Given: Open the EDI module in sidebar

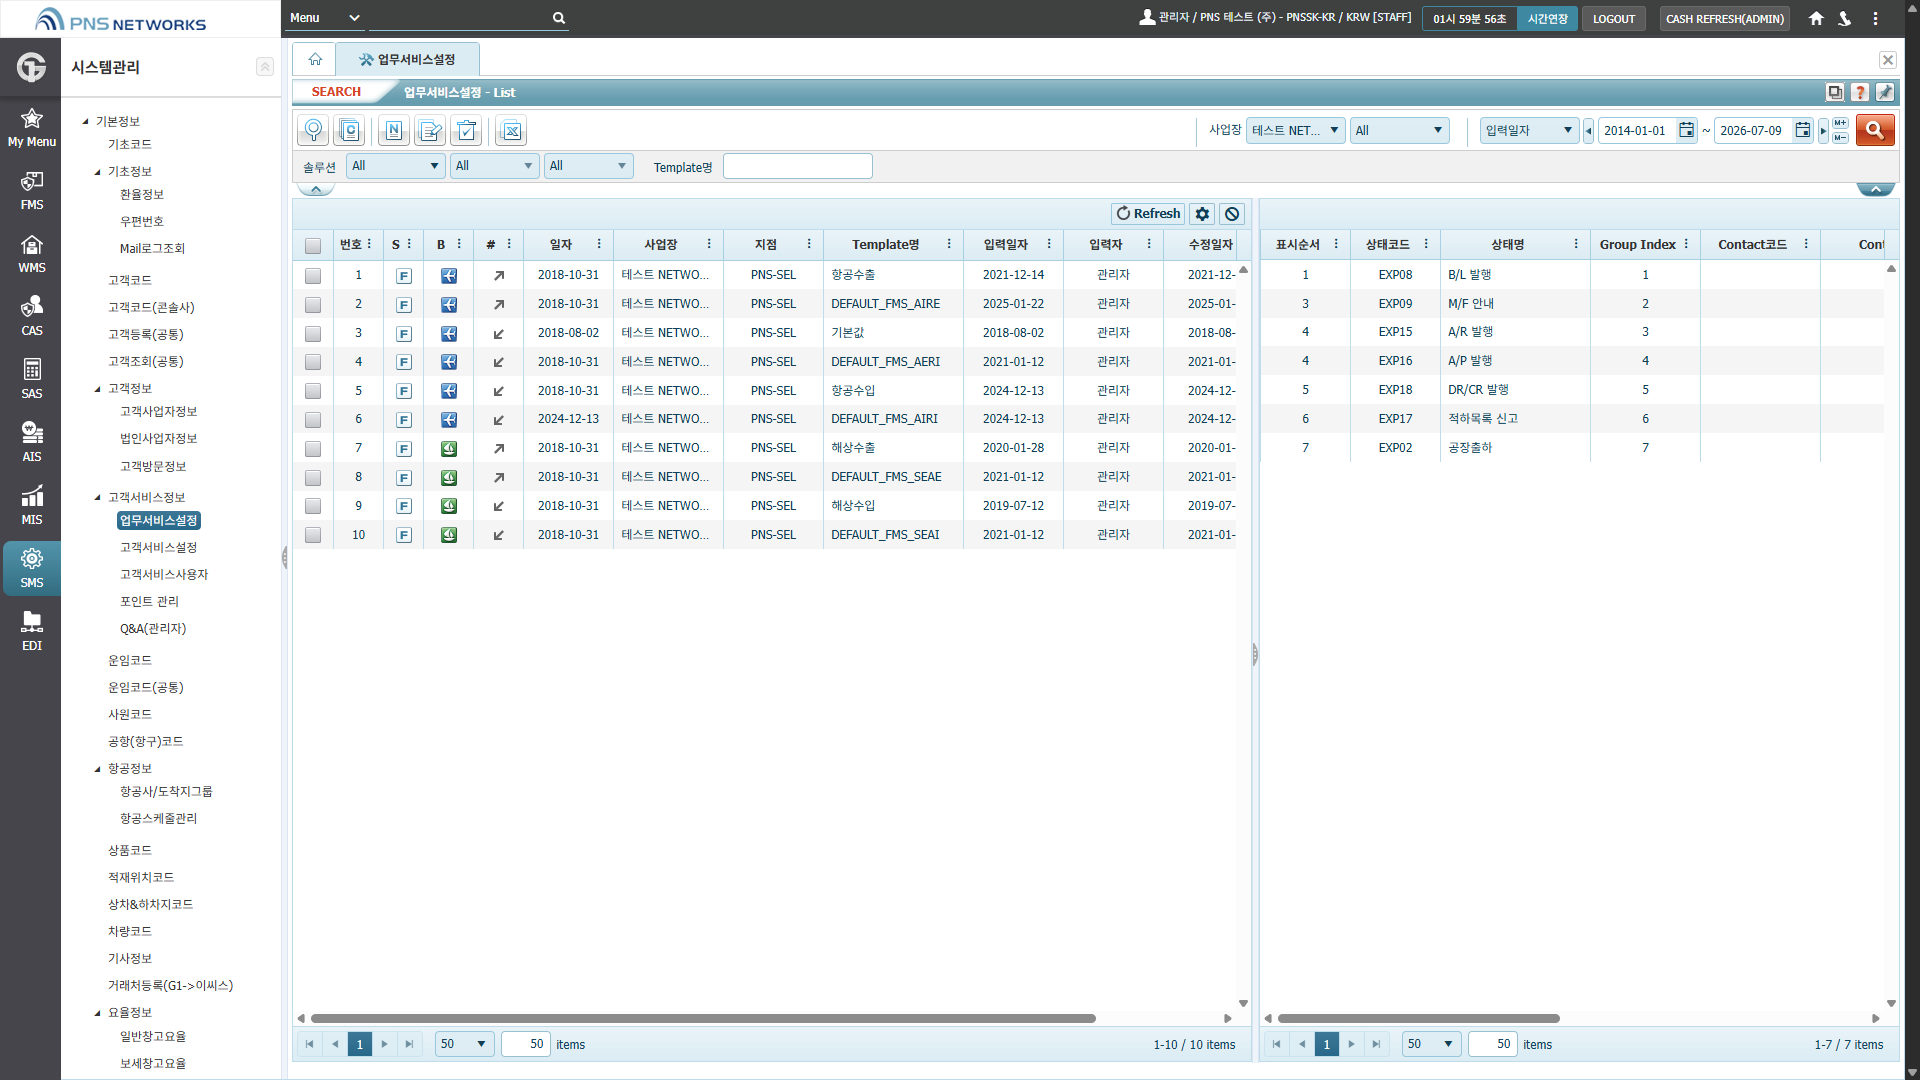Looking at the screenshot, I should tap(31, 631).
